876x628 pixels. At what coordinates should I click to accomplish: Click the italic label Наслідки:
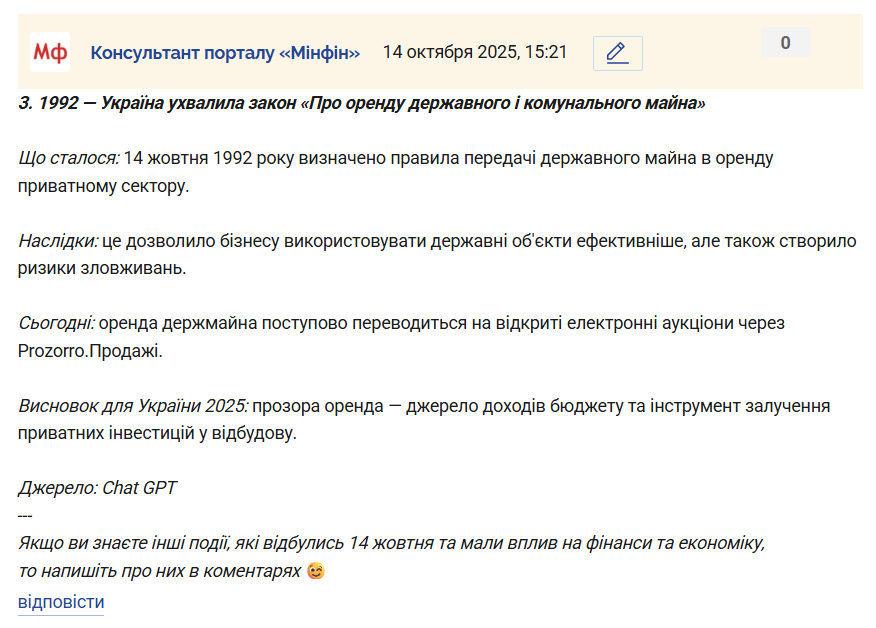coord(58,241)
